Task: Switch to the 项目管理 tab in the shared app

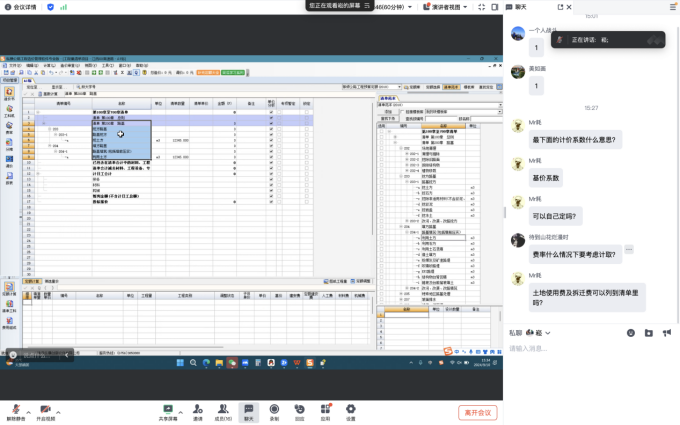Action: pos(10,80)
